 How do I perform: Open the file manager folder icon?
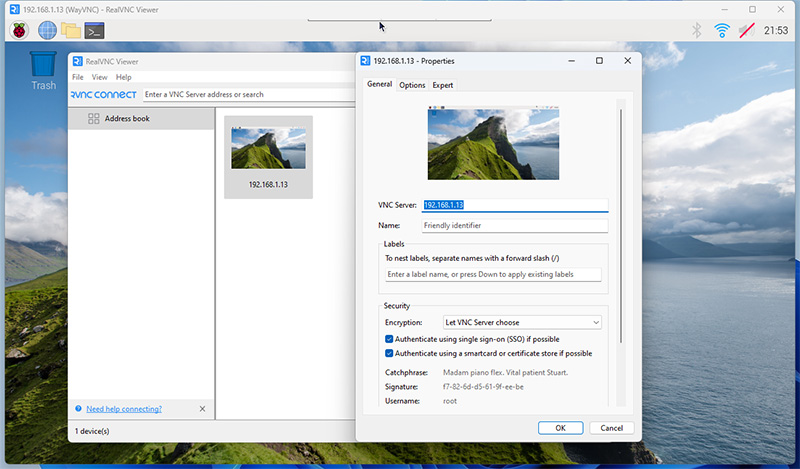pos(71,31)
